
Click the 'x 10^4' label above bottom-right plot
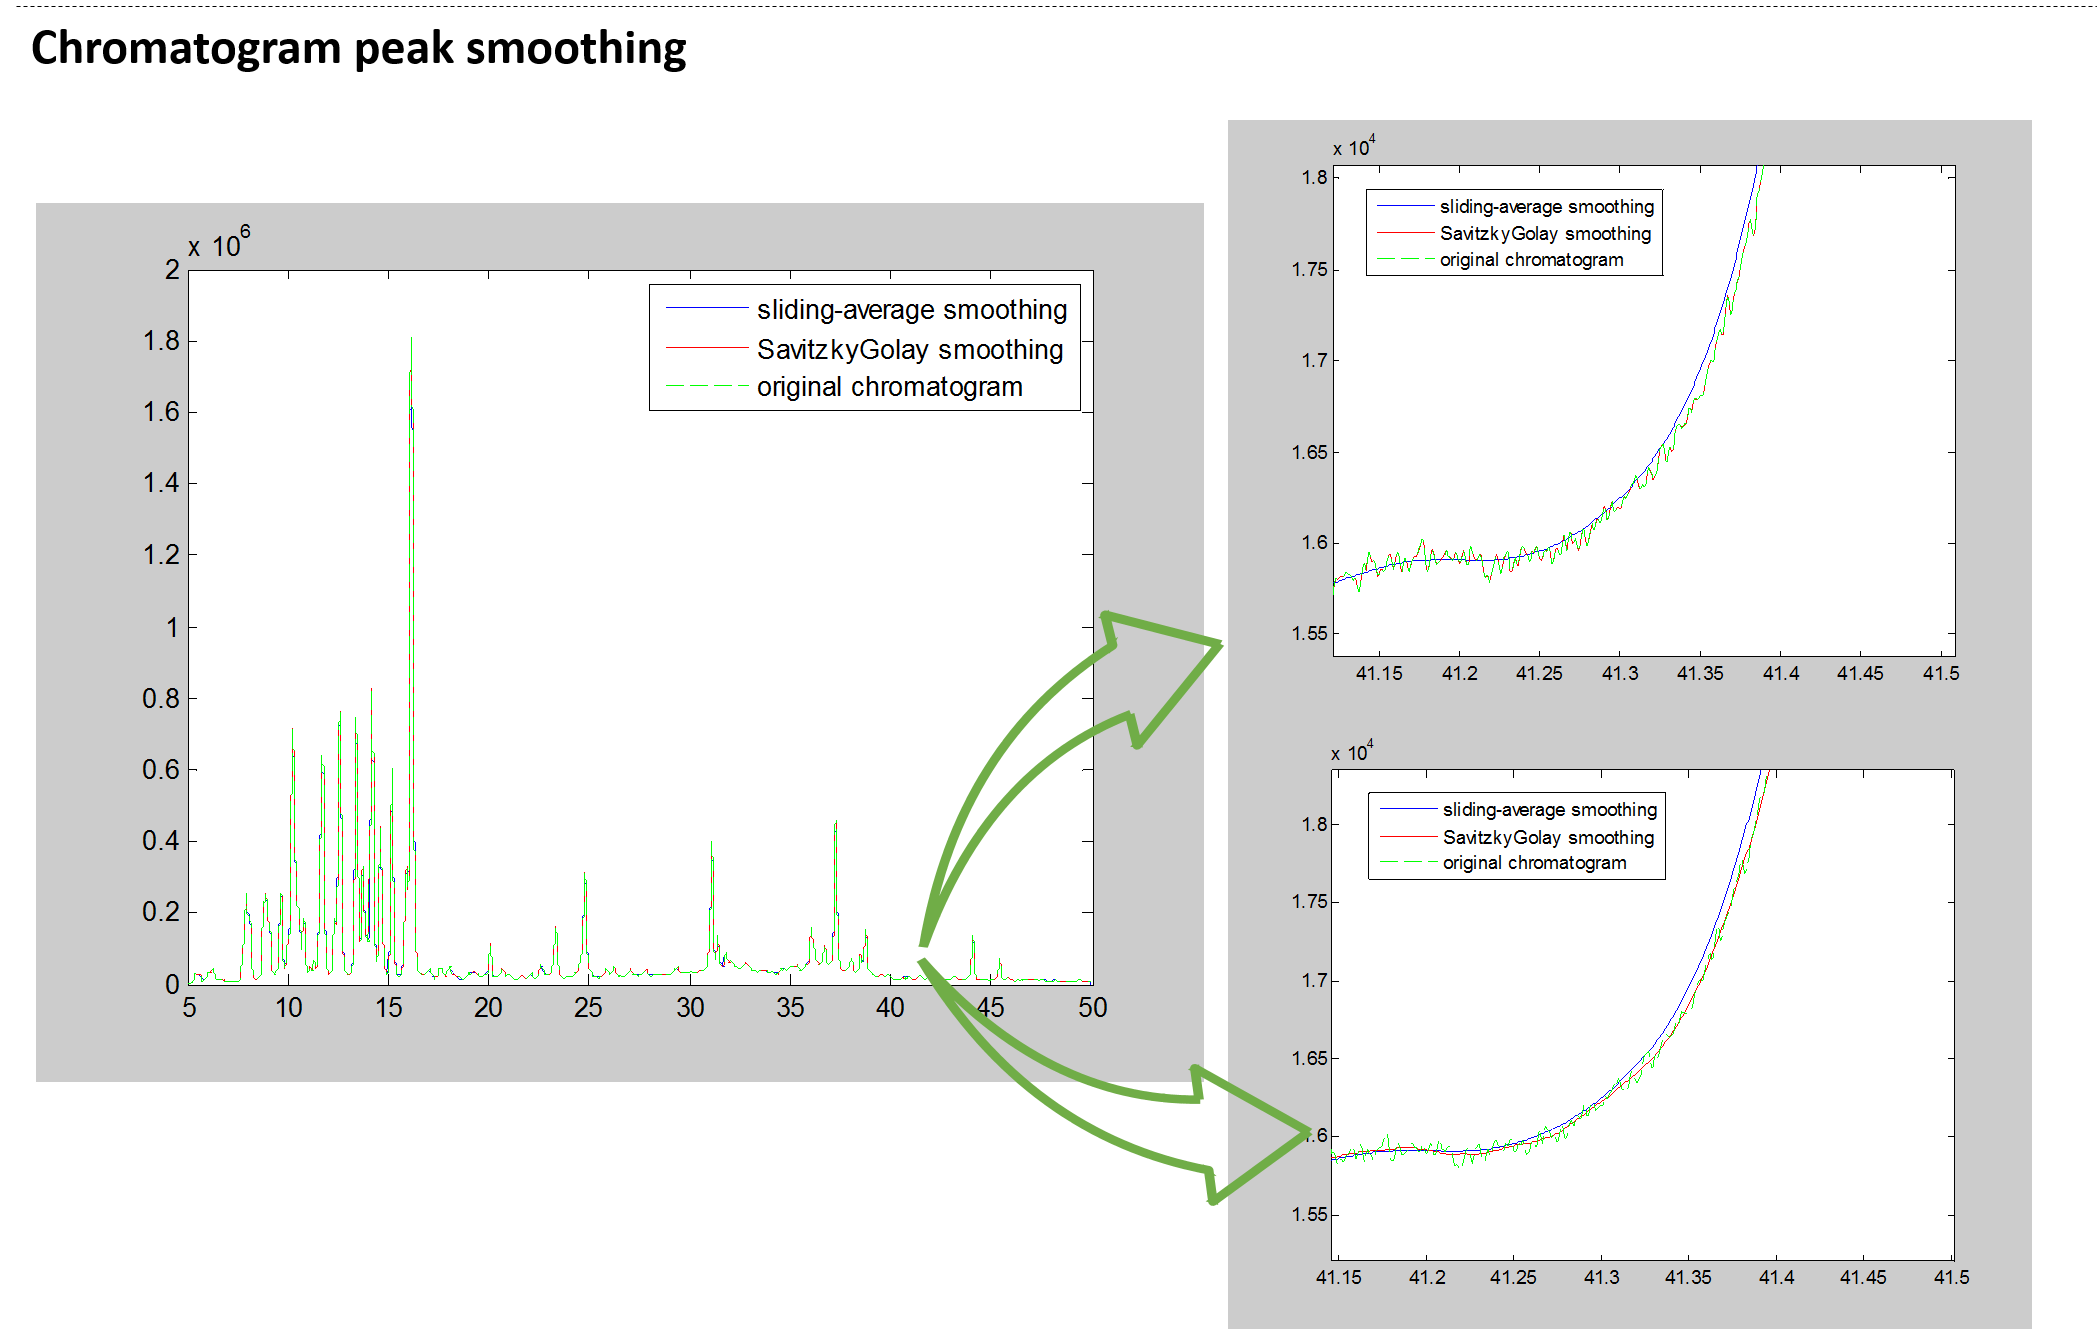point(1352,752)
